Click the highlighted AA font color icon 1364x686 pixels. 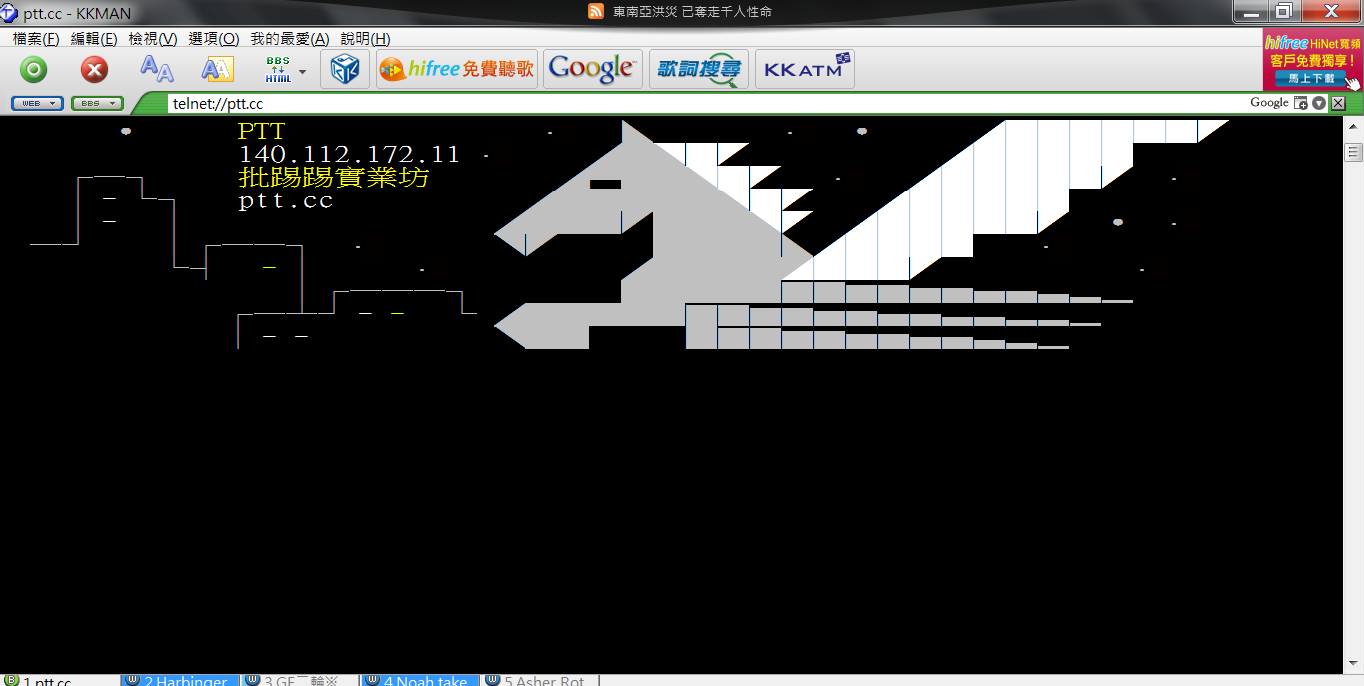217,69
